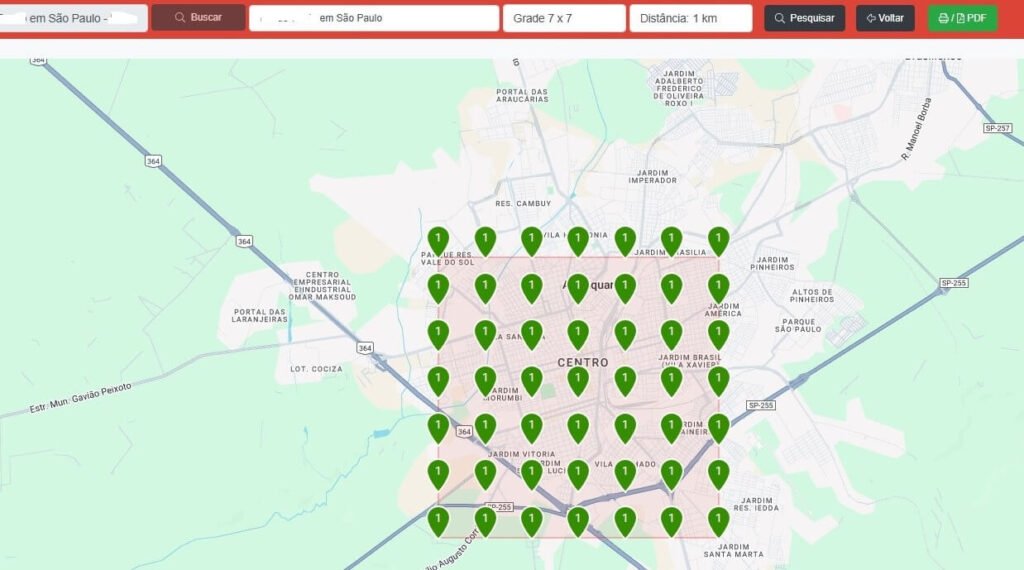1024x570 pixels.
Task: Select the top-left green pin in the grid
Action: point(438,240)
